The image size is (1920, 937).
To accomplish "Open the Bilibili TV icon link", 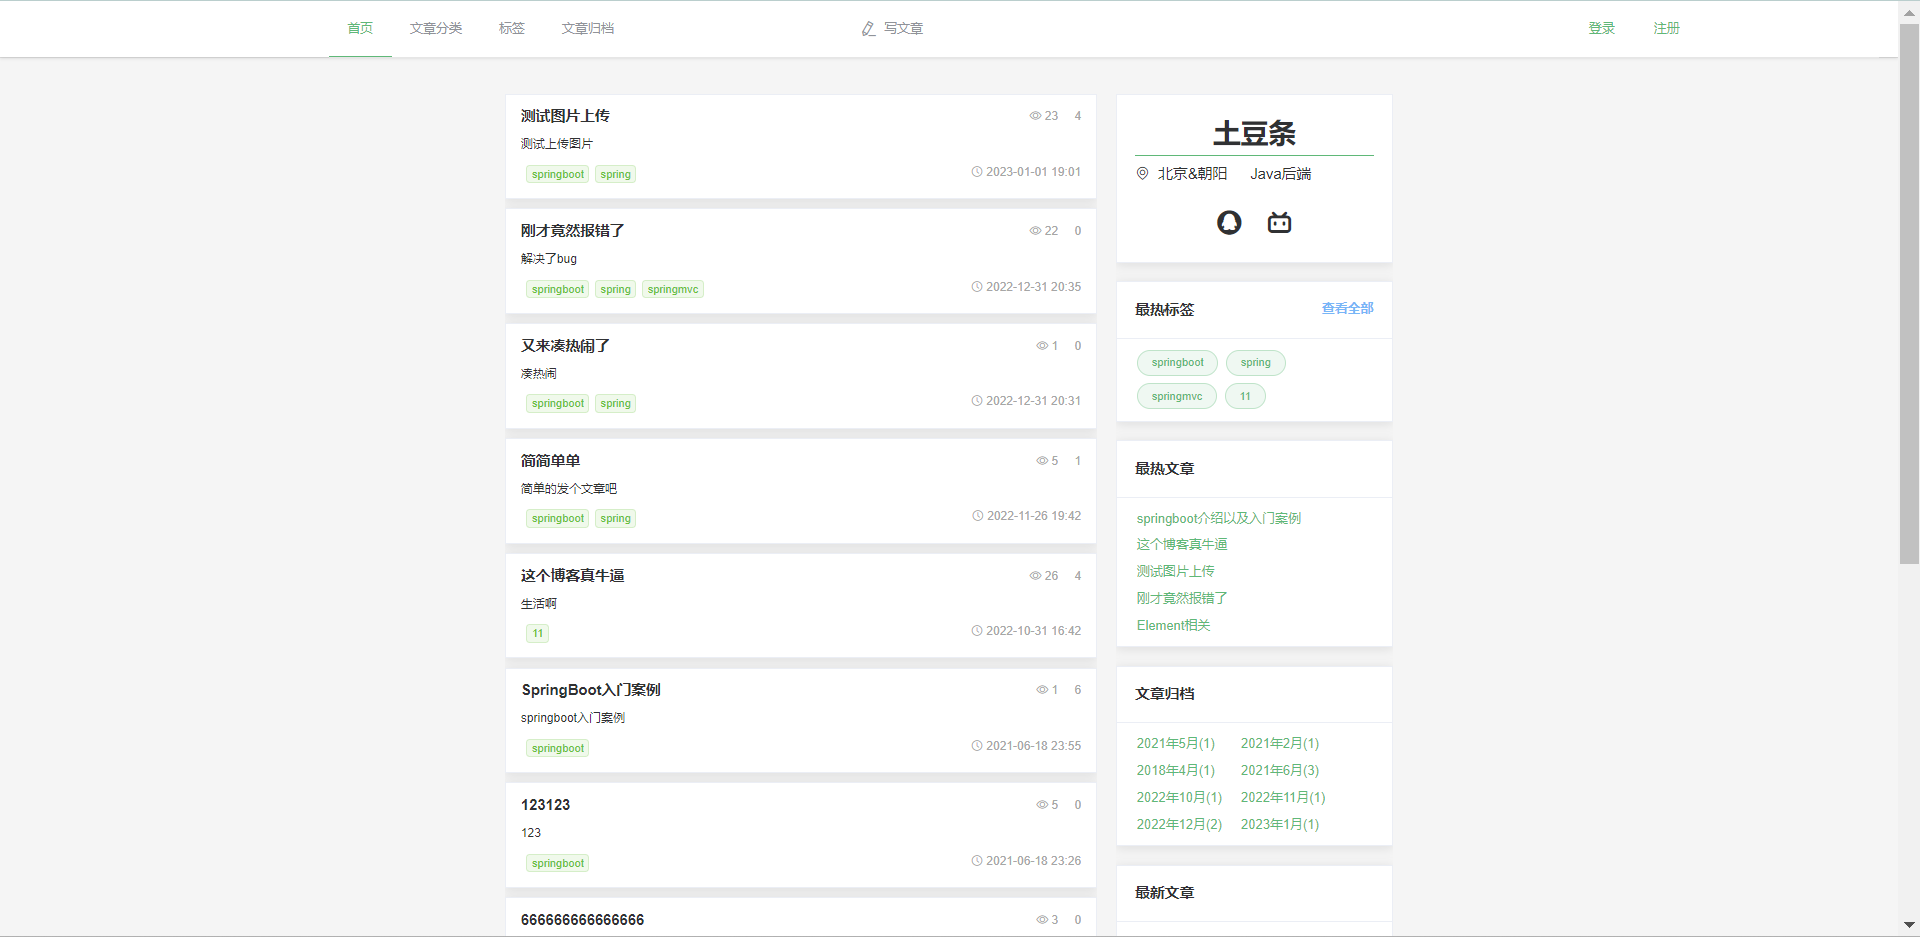I will [1280, 222].
